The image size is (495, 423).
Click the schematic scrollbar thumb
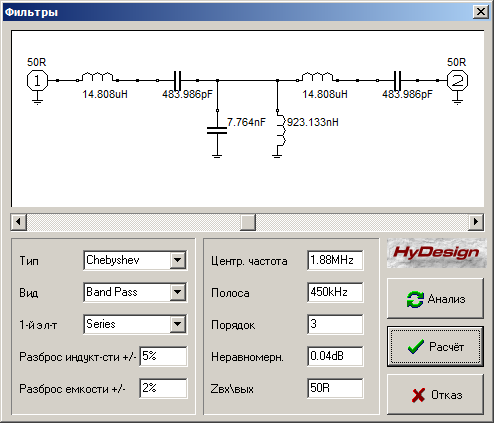[x=248, y=221]
